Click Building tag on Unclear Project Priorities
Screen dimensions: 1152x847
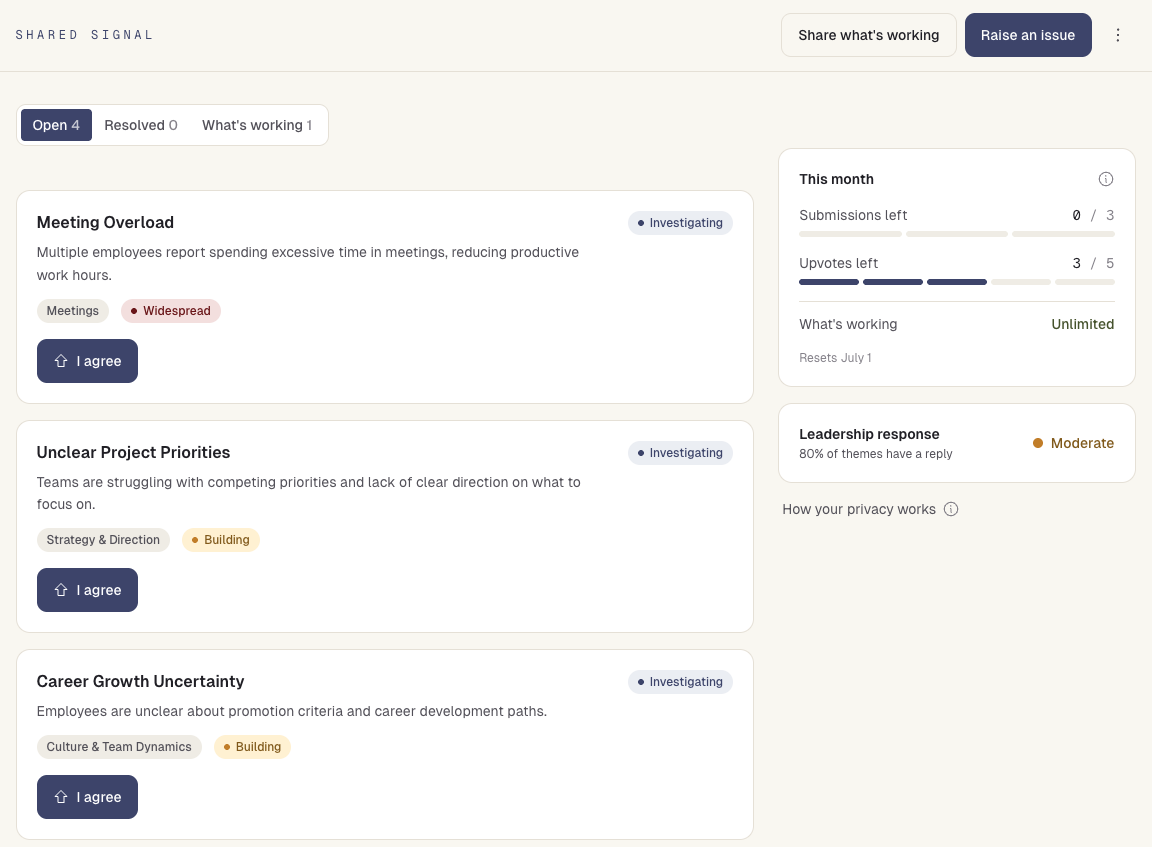220,540
